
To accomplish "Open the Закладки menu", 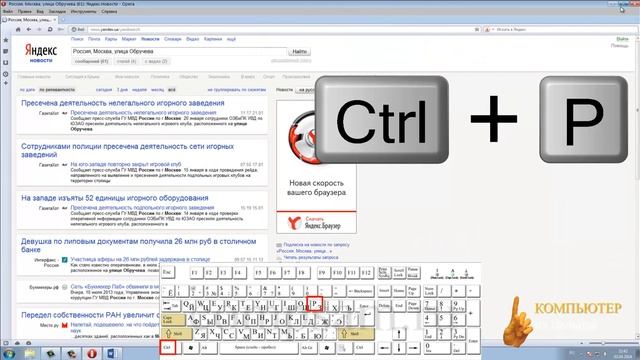I will (57, 11).
